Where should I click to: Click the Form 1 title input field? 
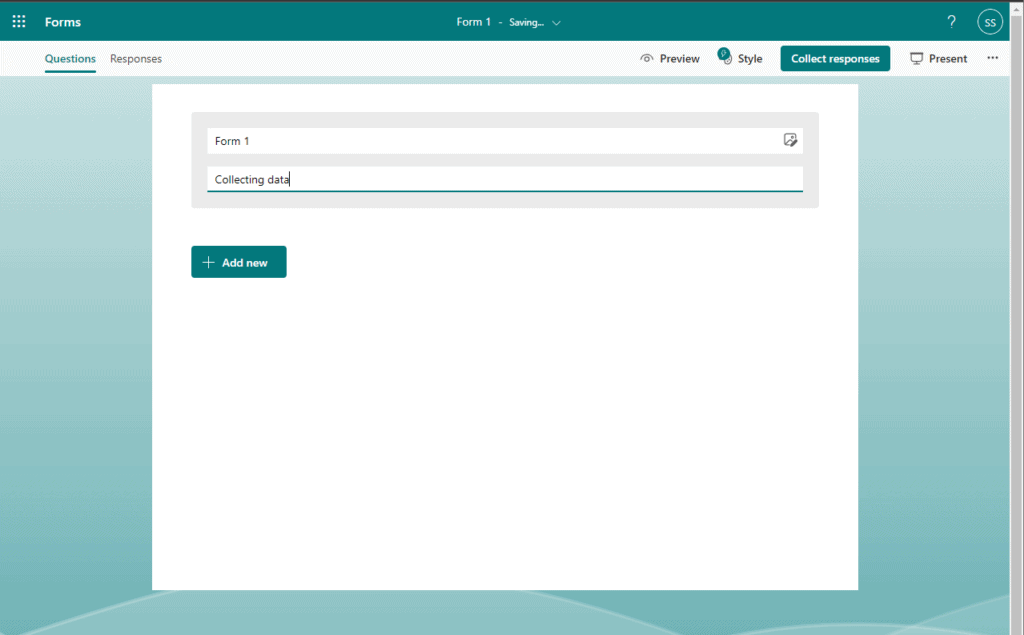tap(490, 141)
